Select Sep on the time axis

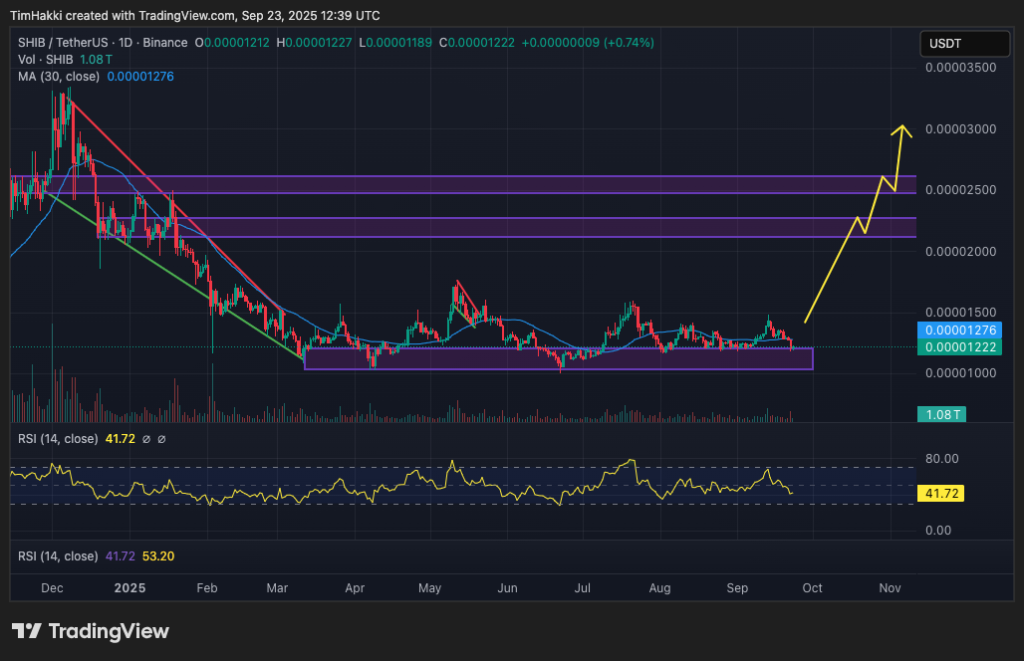click(738, 588)
